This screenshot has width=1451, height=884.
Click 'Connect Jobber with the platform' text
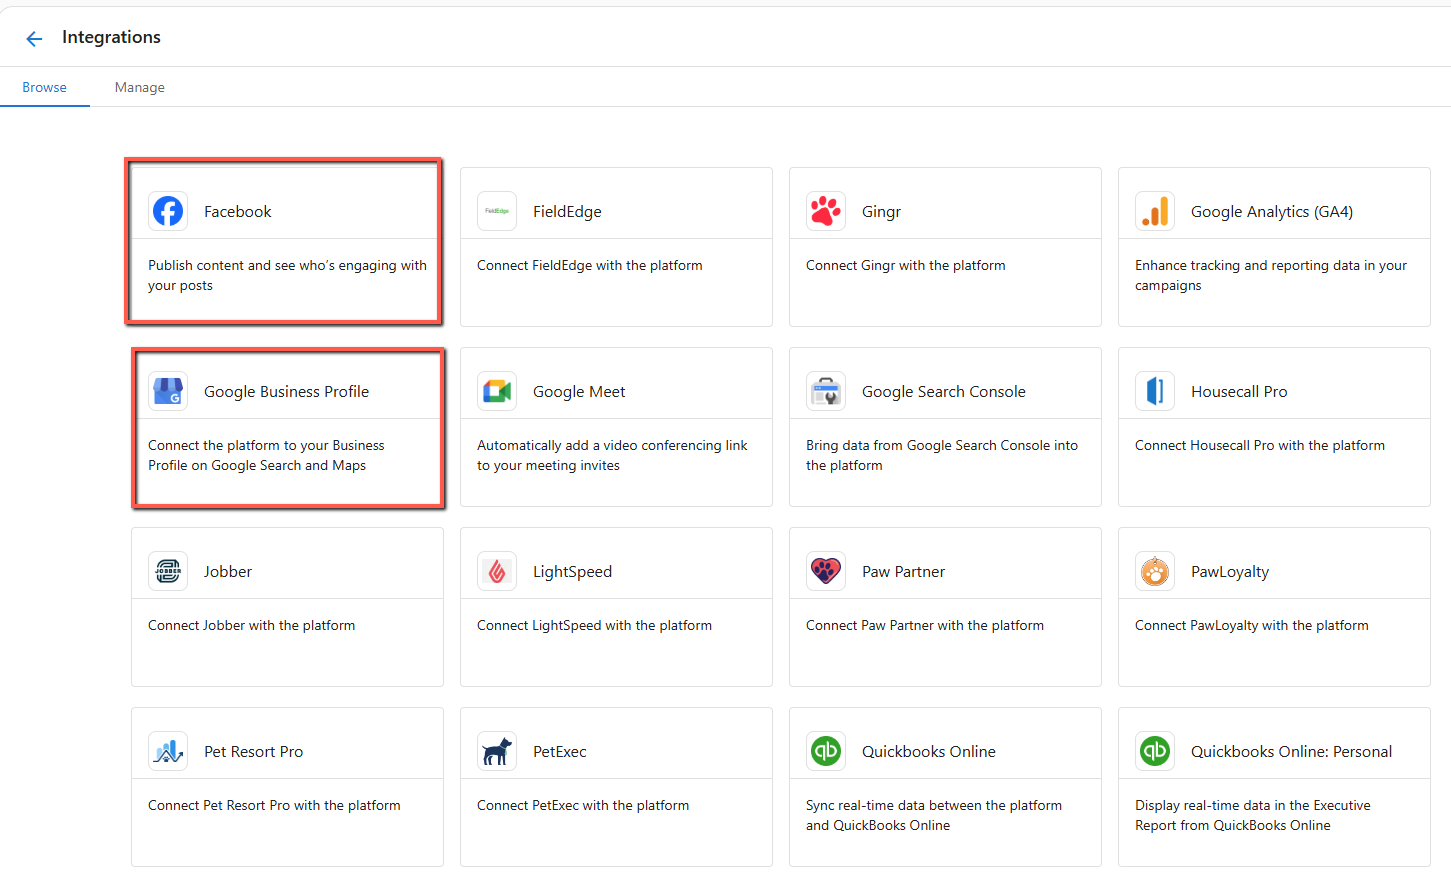251,625
